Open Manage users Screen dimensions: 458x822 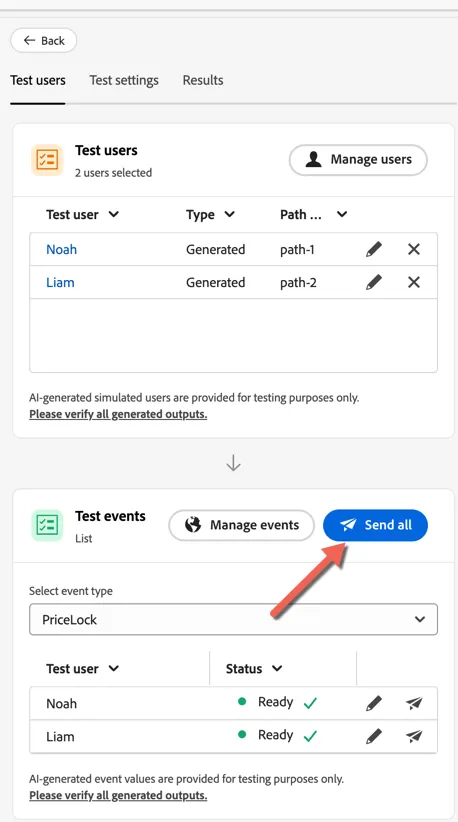[358, 160]
